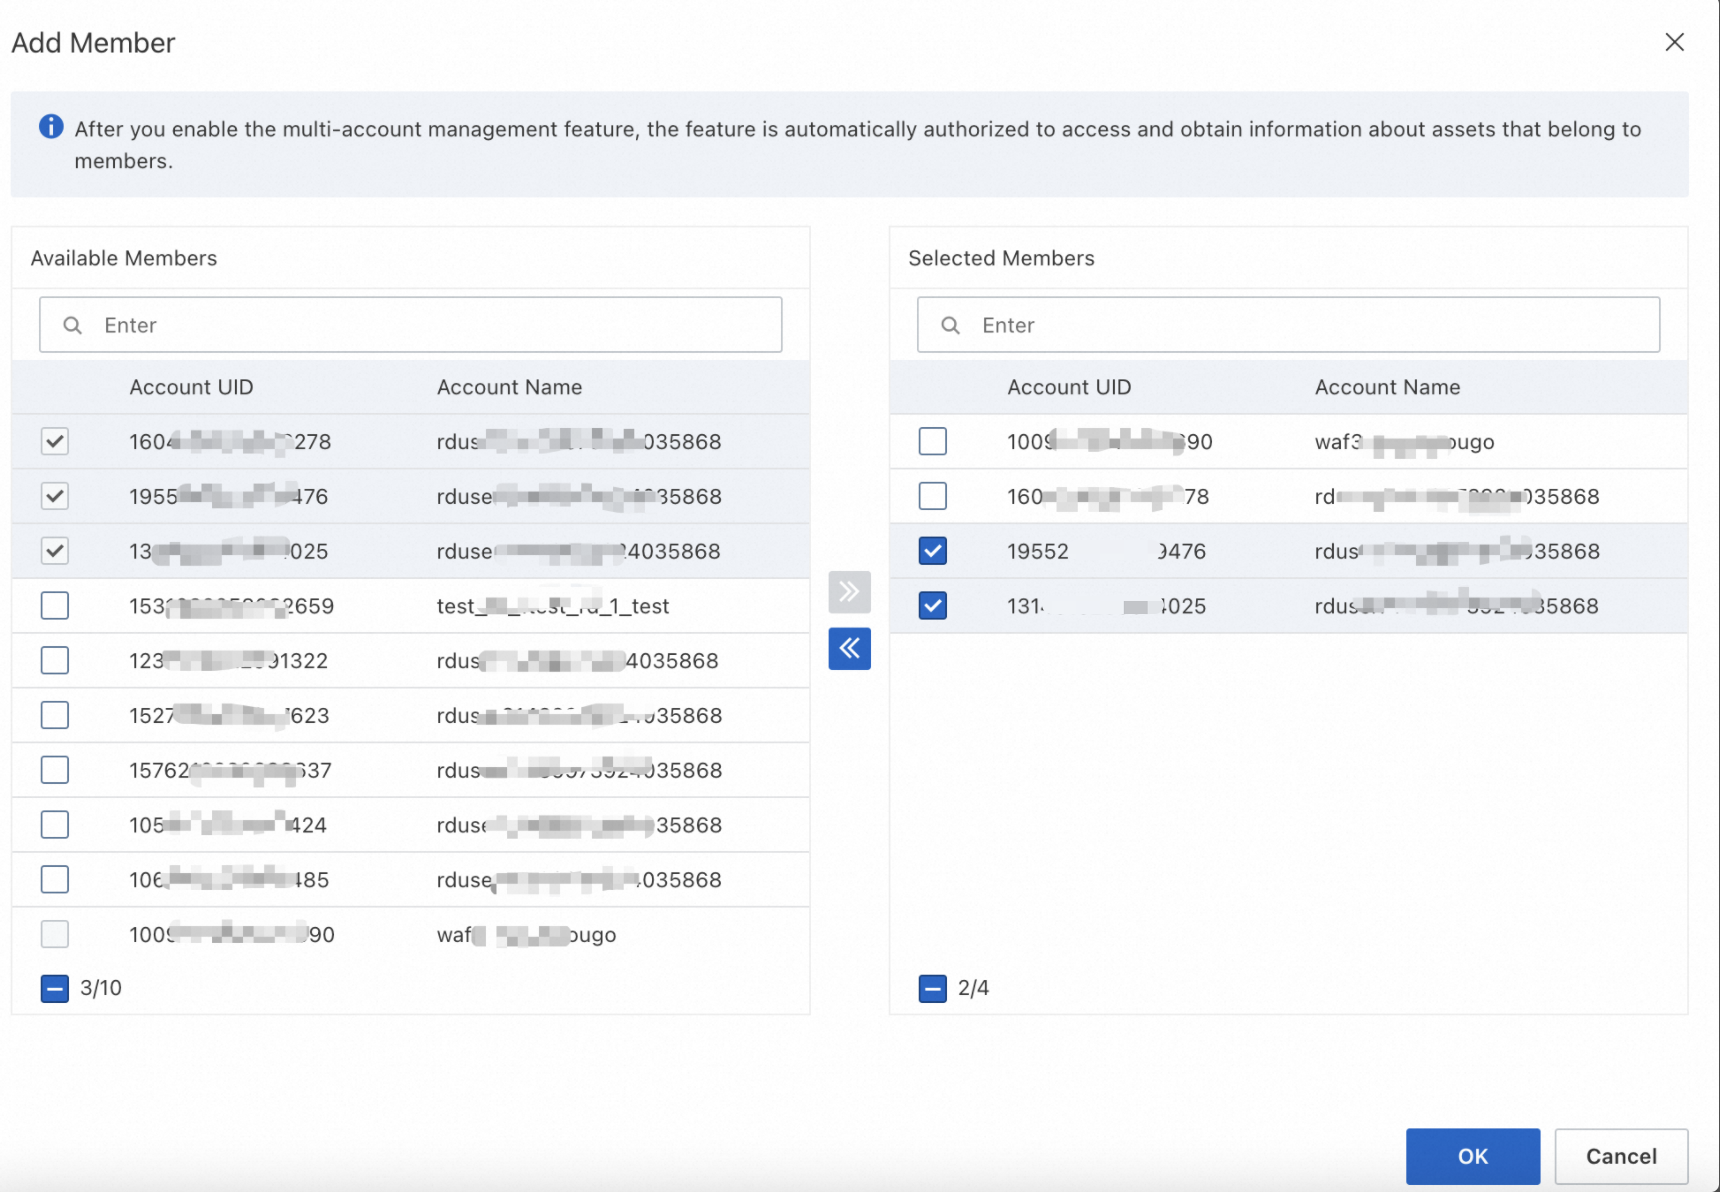Click search icon in Available Members field
Viewport: 1720px width, 1192px height.
tap(72, 325)
